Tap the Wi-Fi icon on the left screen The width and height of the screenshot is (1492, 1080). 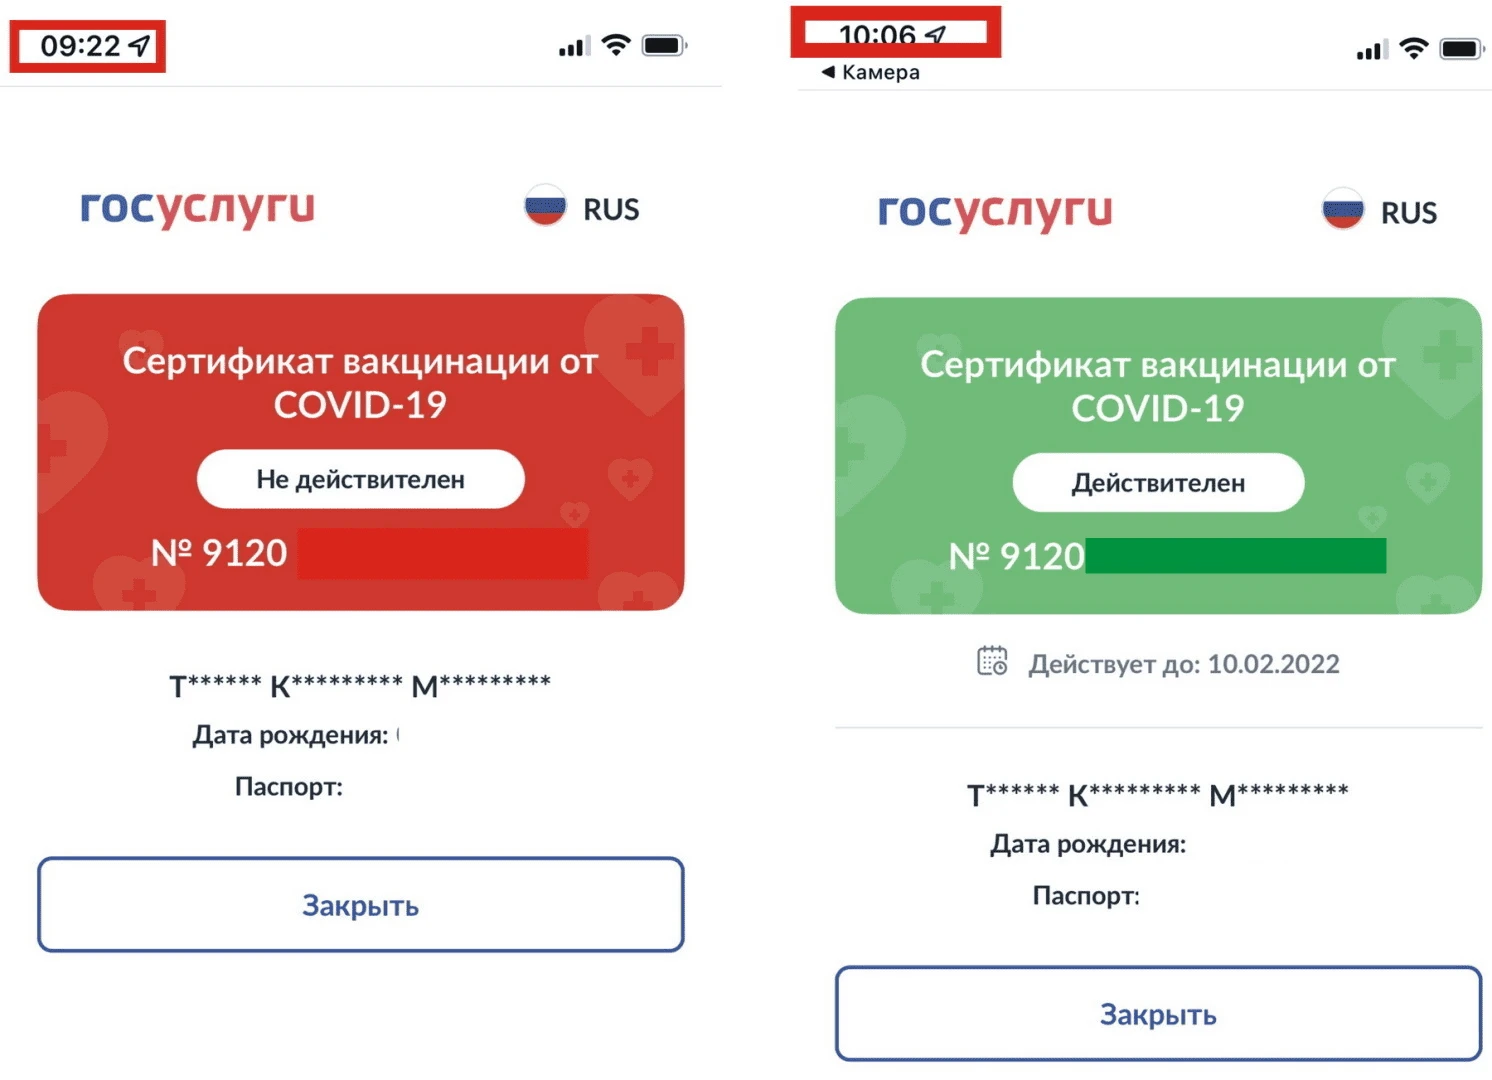[x=614, y=44]
